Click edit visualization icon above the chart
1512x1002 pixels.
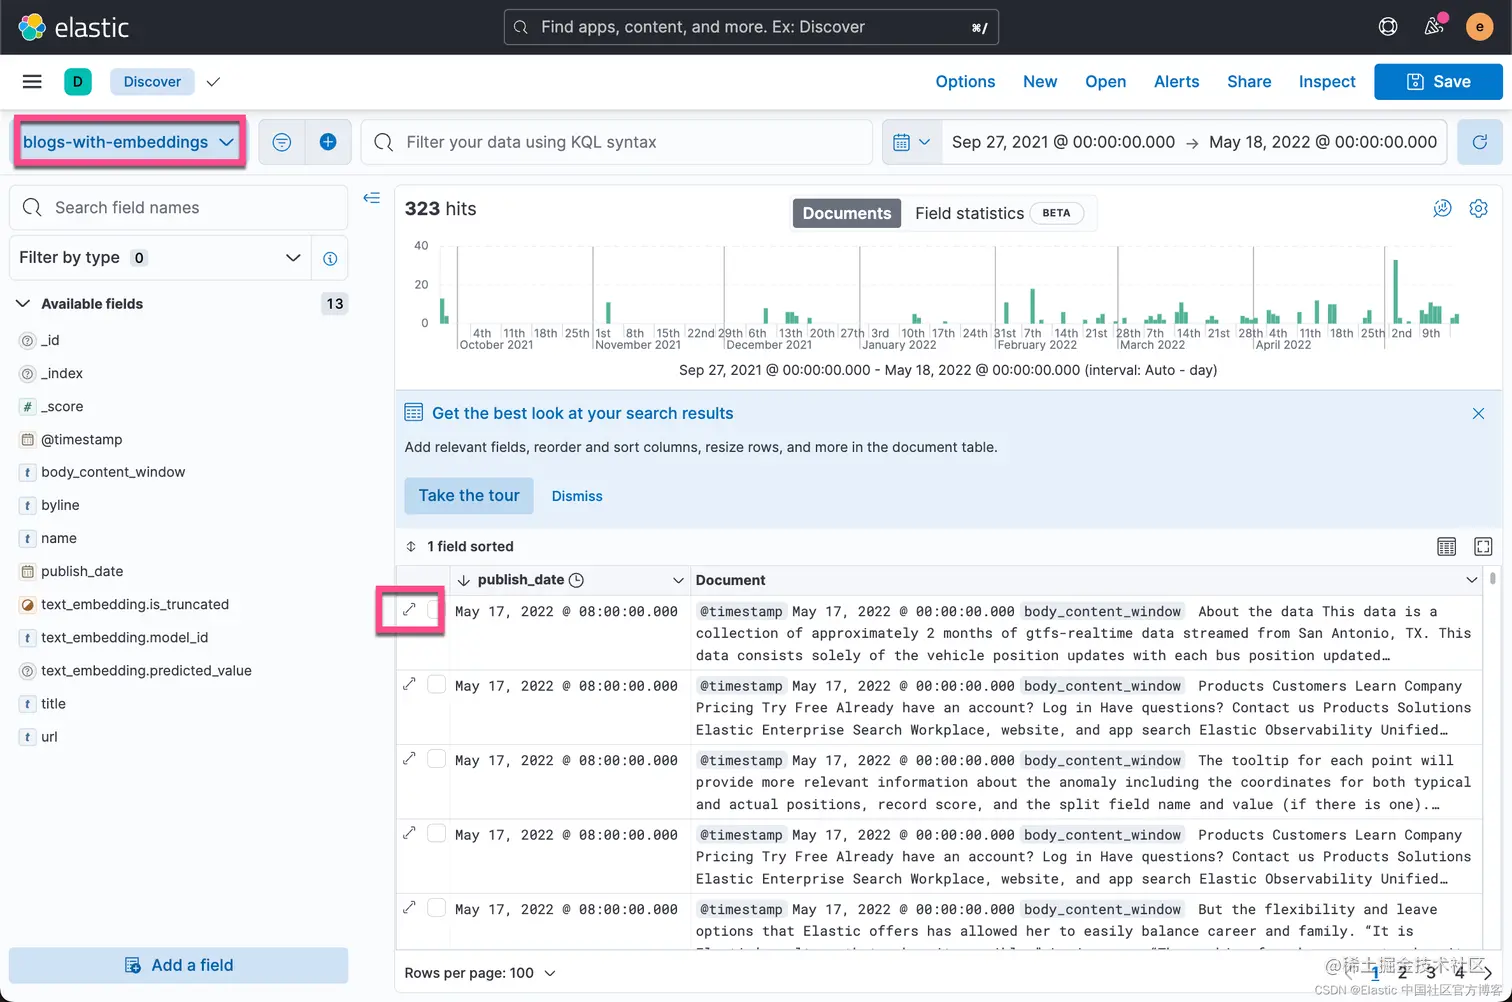[1442, 208]
